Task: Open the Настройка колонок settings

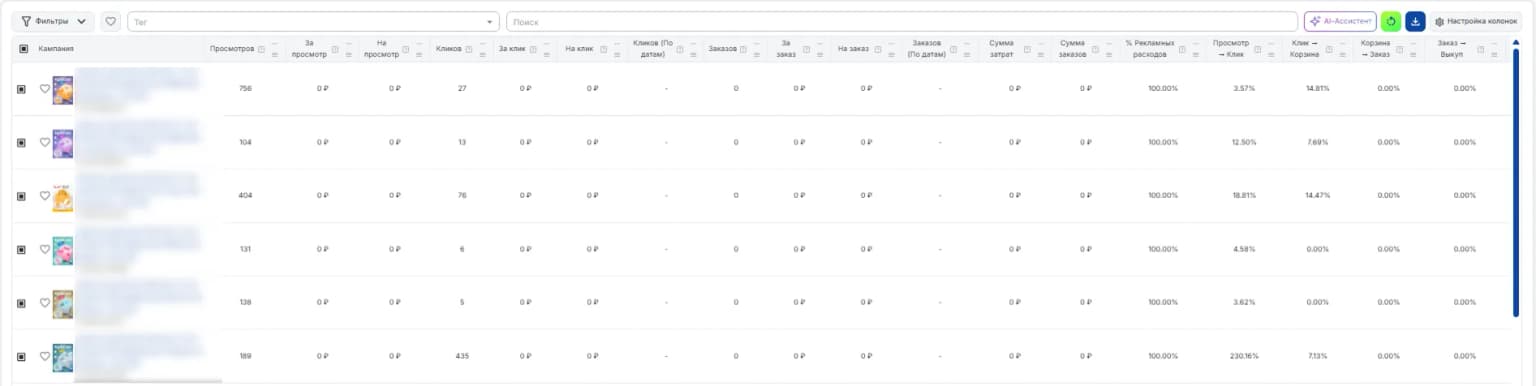Action: click(1476, 21)
